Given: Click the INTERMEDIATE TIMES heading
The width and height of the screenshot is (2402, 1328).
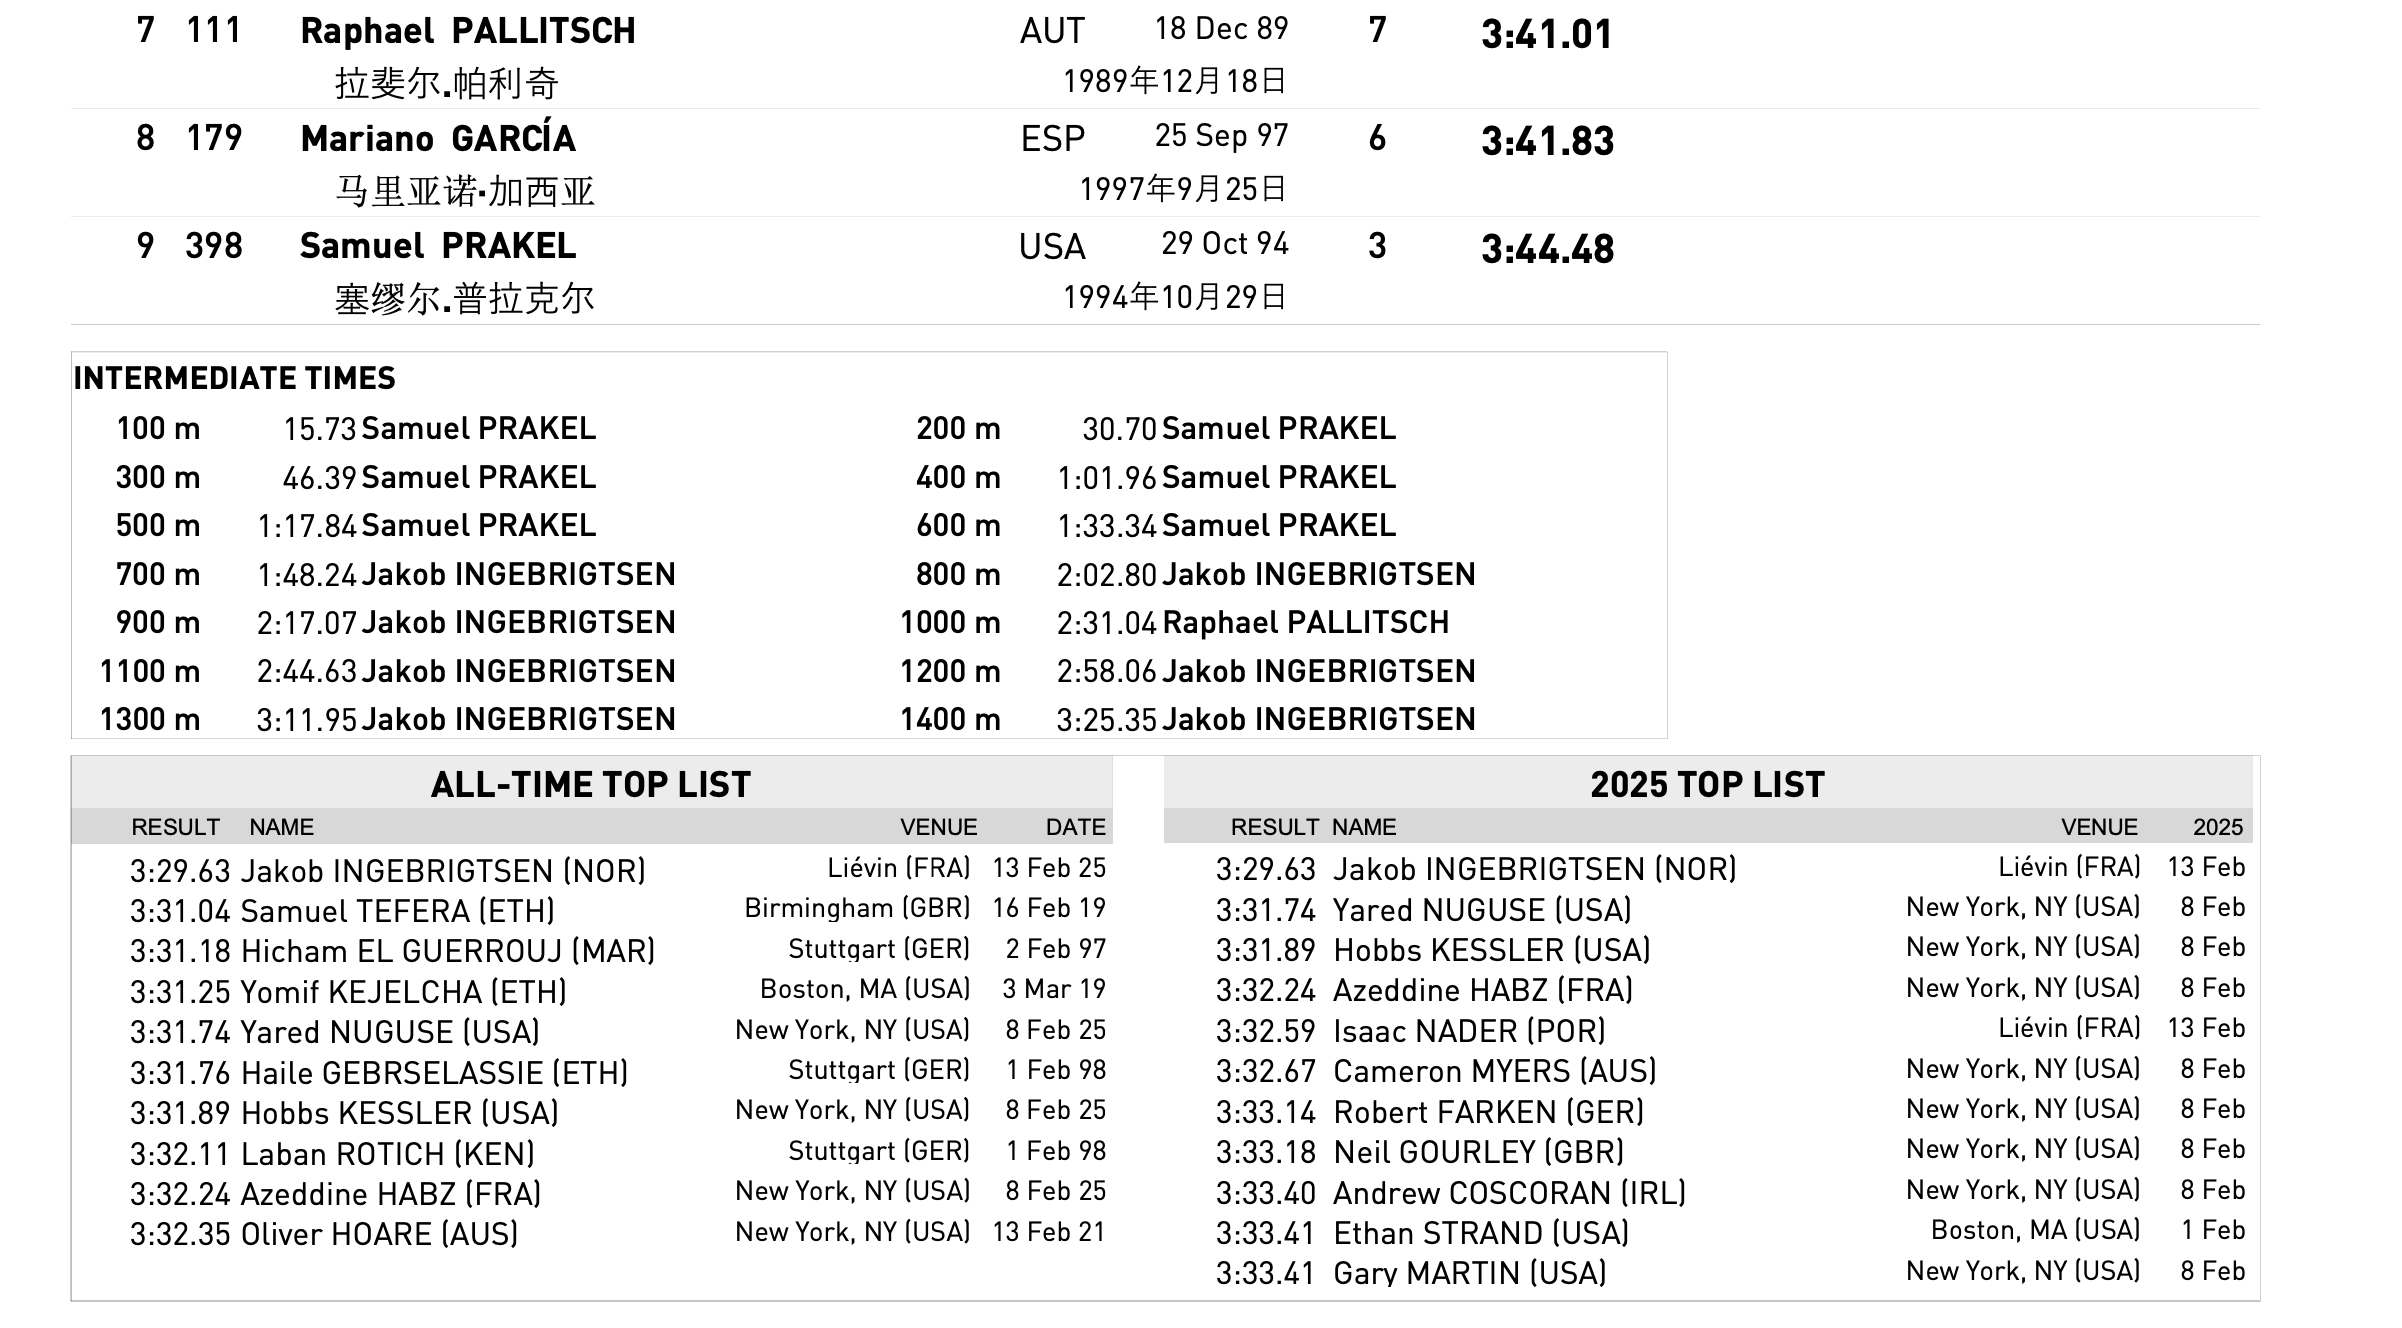Looking at the screenshot, I should [234, 378].
